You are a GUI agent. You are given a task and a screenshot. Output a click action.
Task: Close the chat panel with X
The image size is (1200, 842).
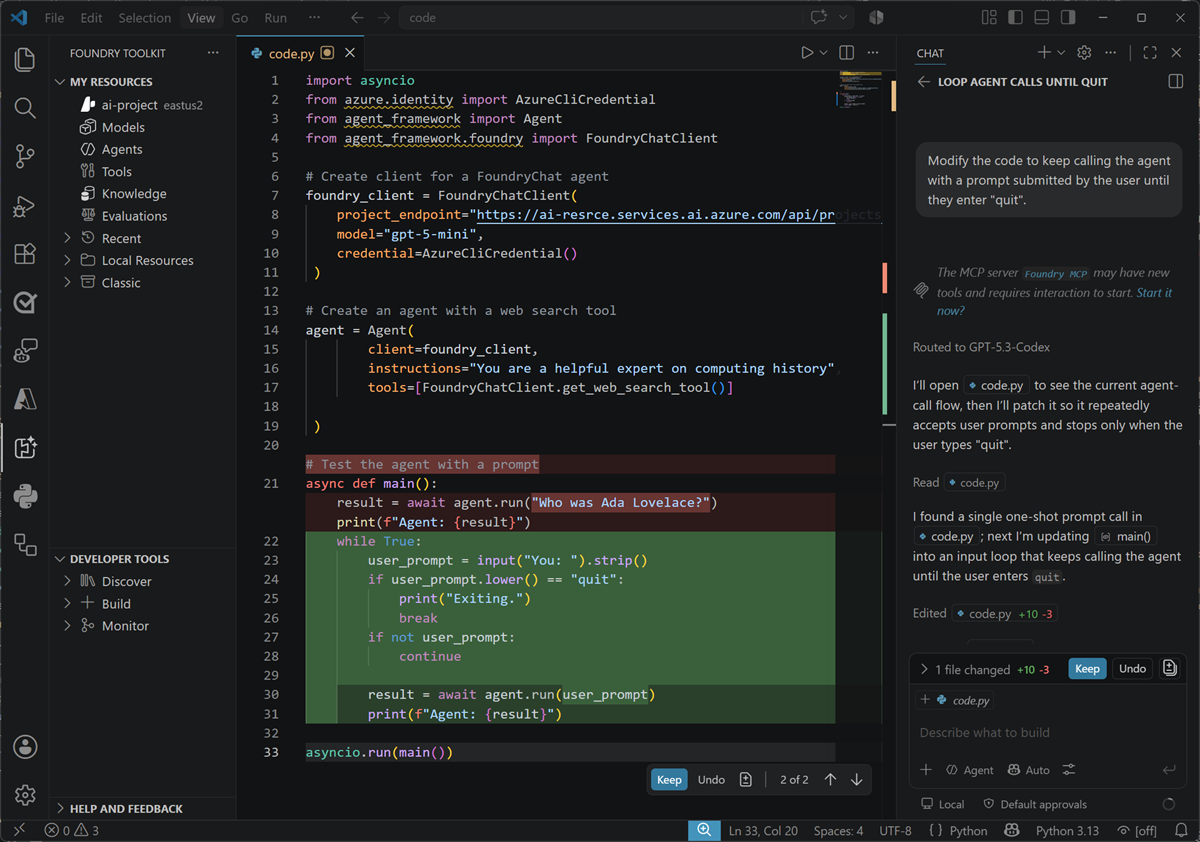(x=1176, y=53)
